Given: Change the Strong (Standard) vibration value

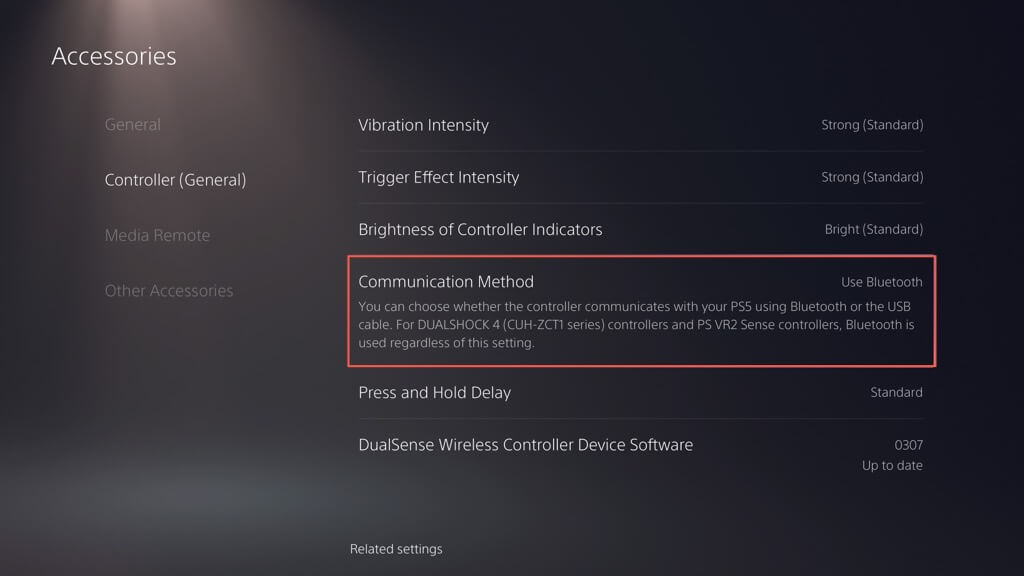Looking at the screenshot, I should tap(871, 125).
